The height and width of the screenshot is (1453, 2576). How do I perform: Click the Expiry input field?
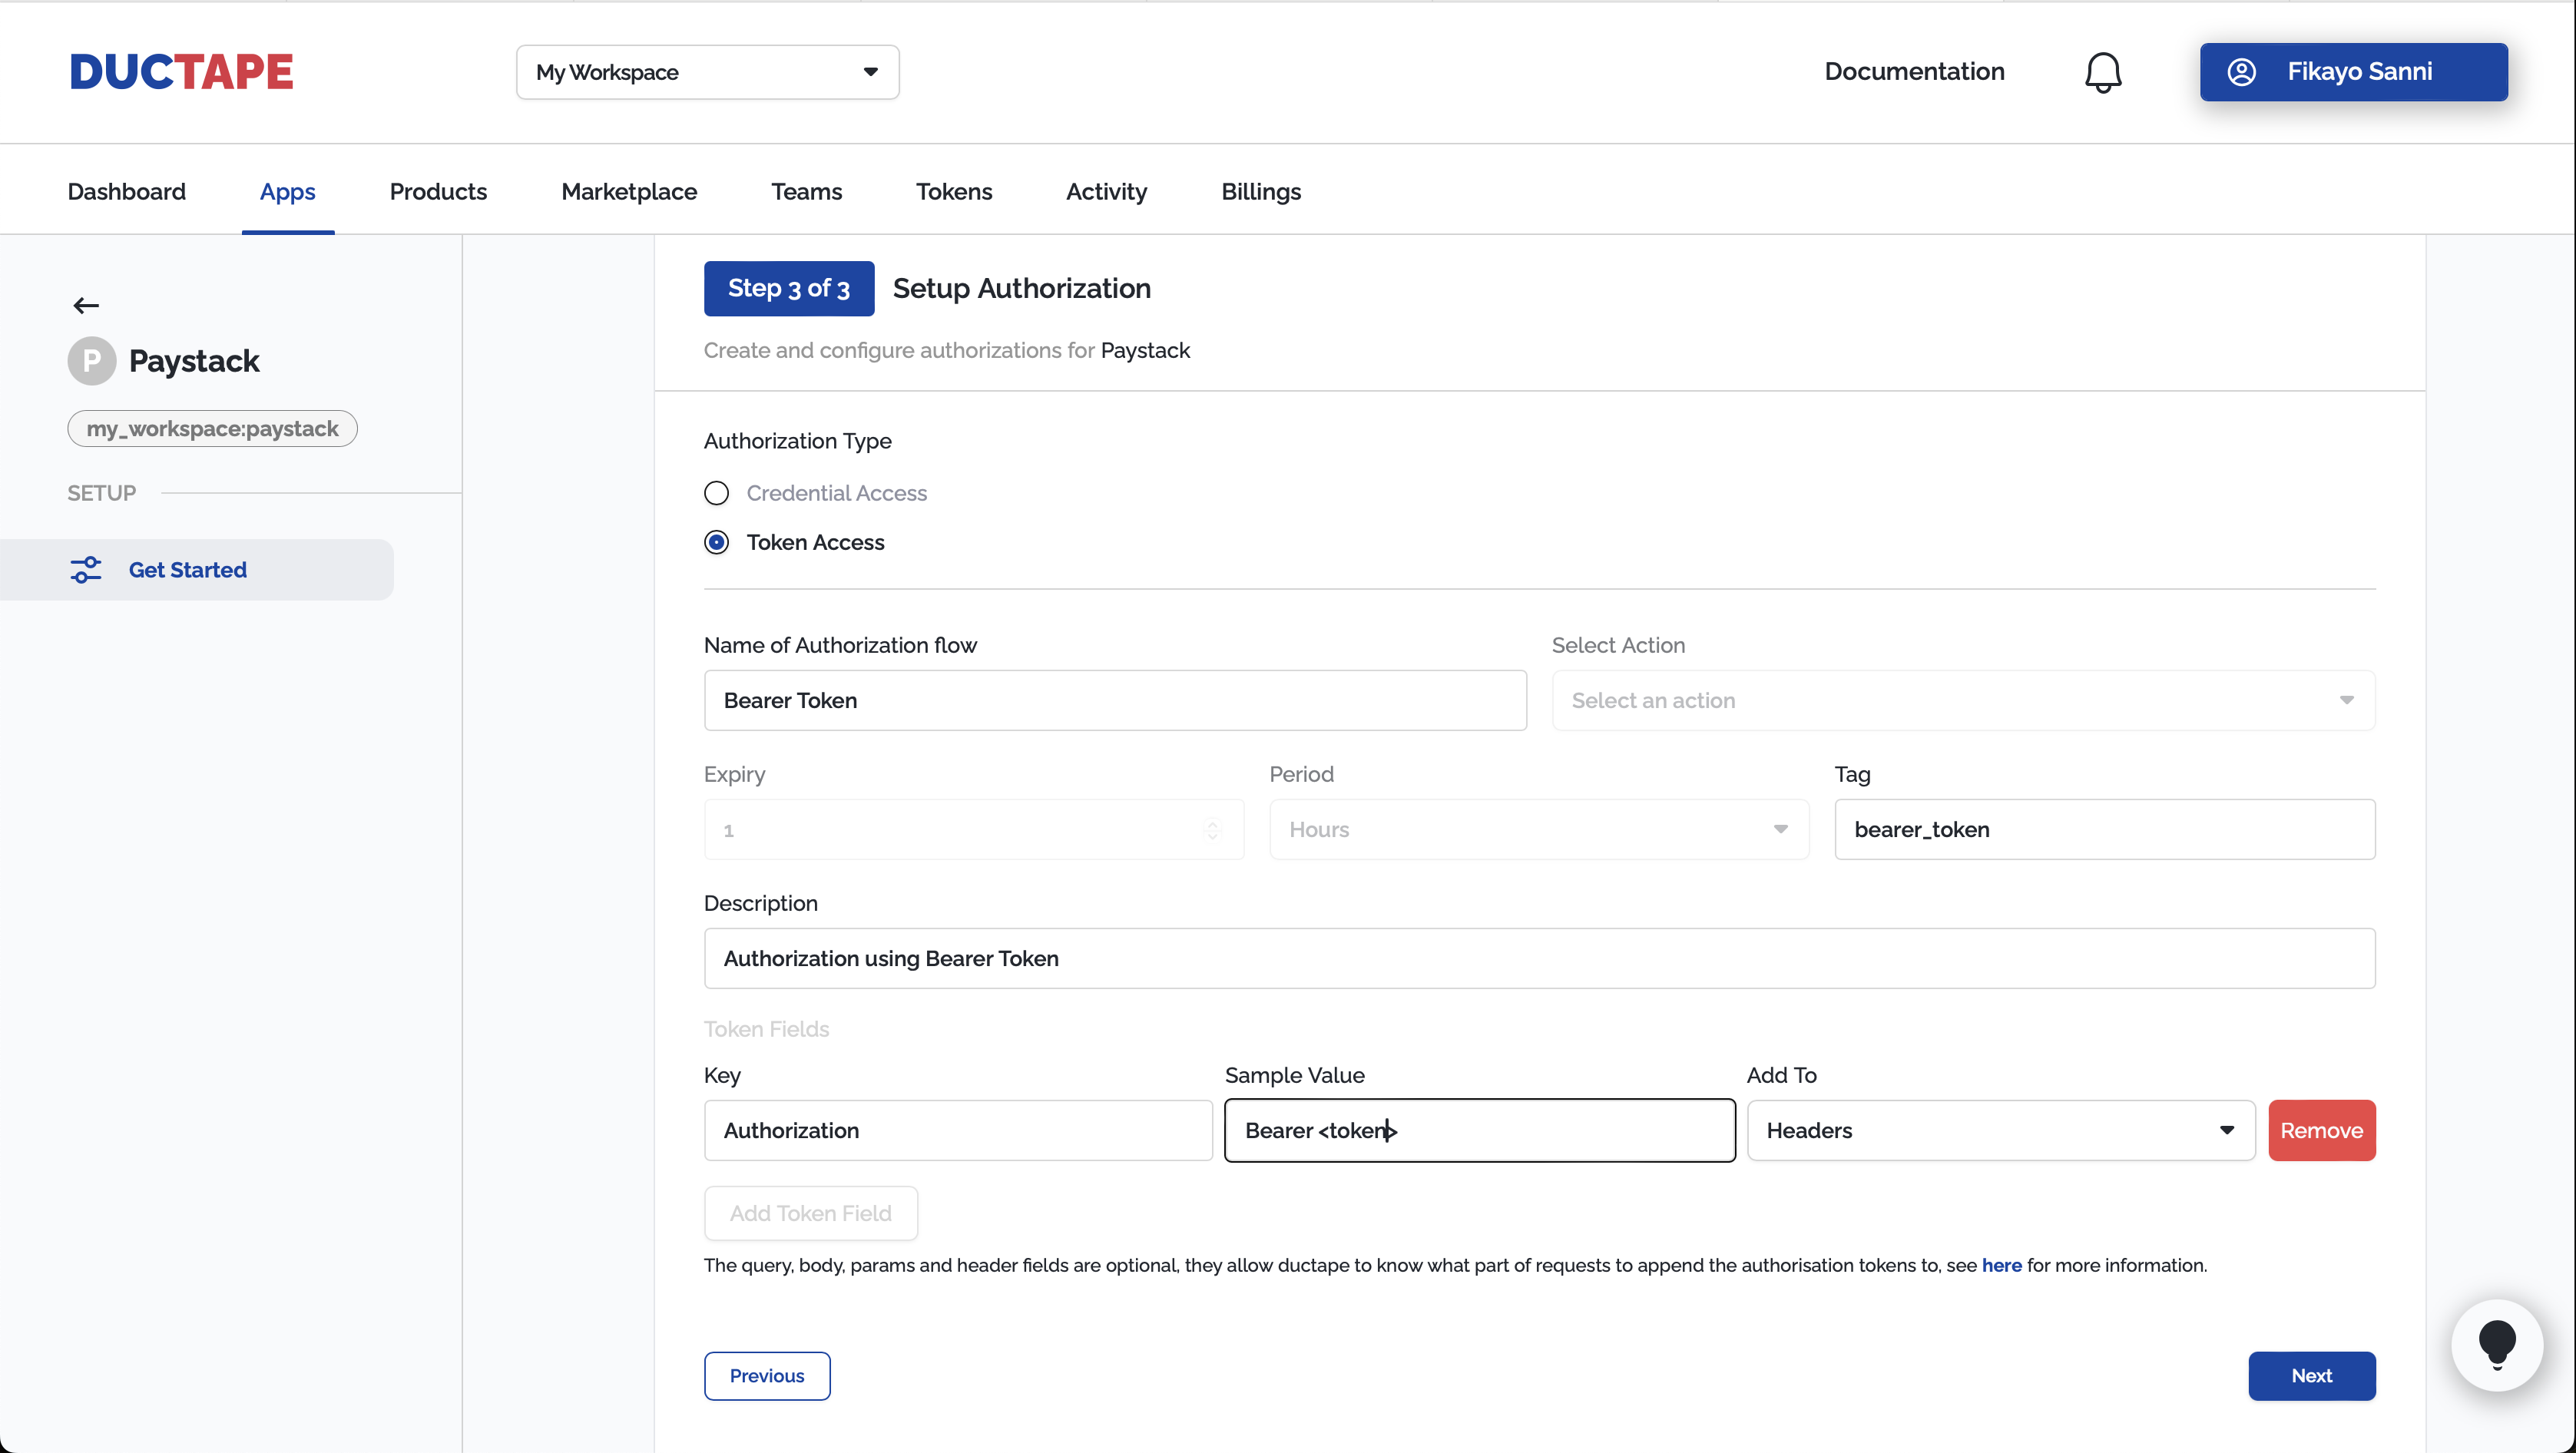[973, 829]
